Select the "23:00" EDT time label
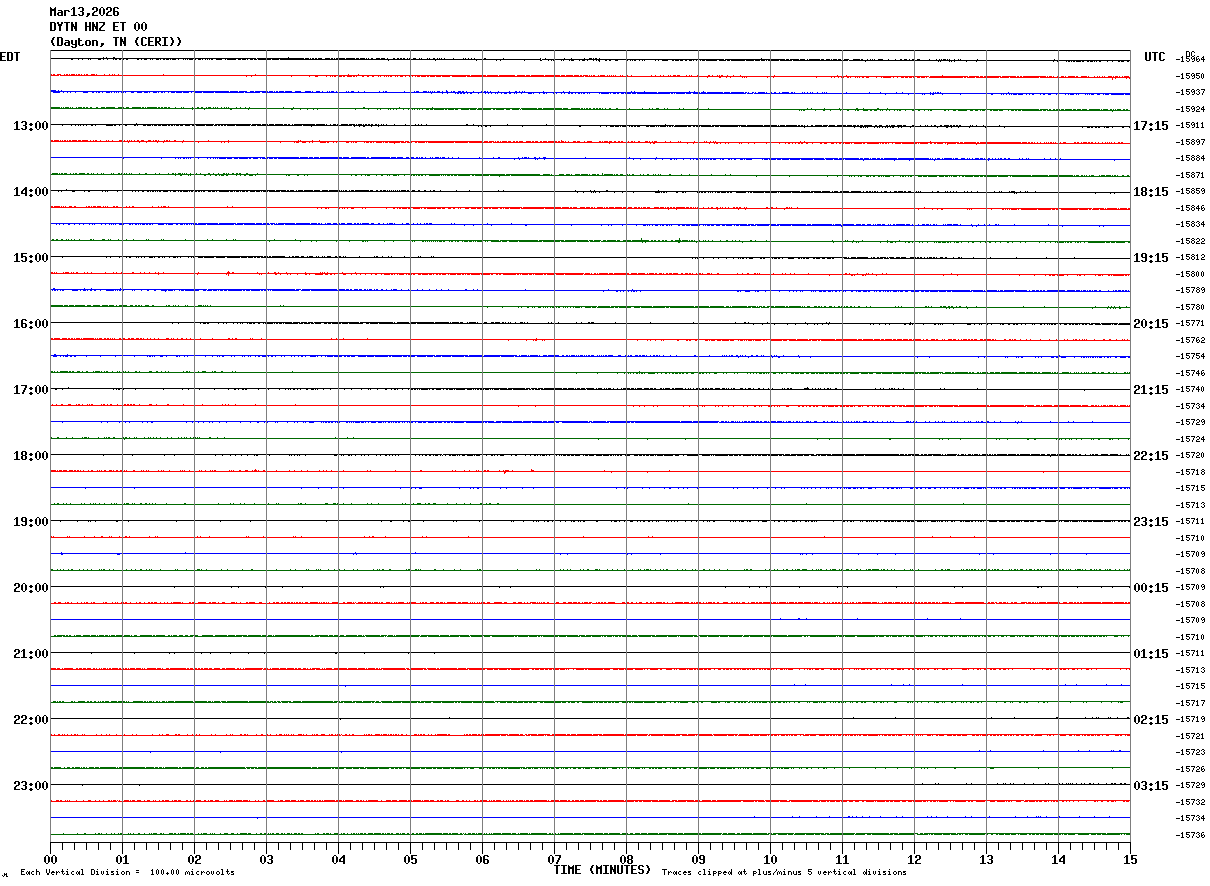The height and width of the screenshot is (886, 1210). click(30, 786)
